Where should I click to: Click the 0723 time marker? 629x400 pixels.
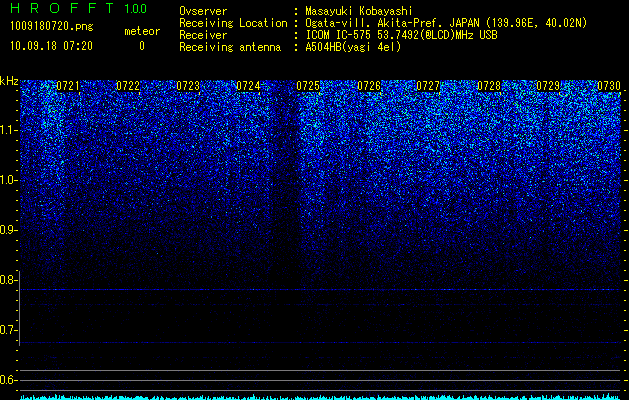pyautogui.click(x=188, y=86)
